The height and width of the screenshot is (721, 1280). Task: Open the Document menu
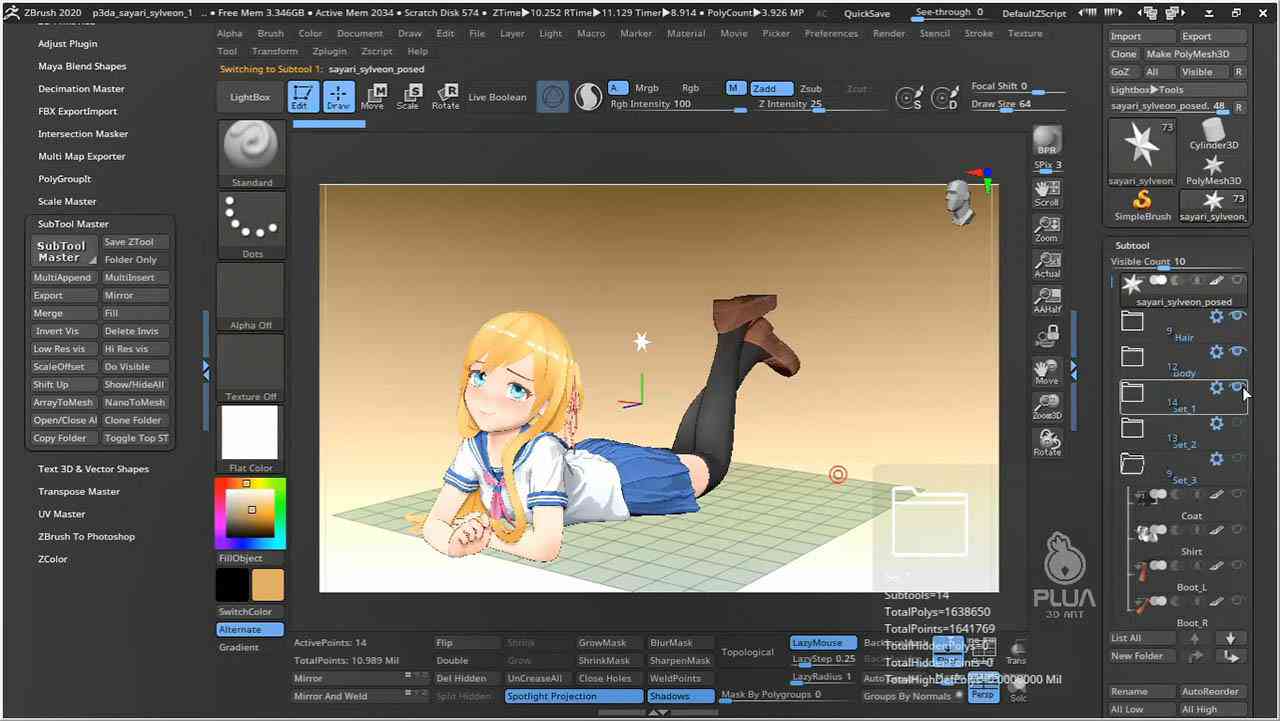click(x=360, y=33)
